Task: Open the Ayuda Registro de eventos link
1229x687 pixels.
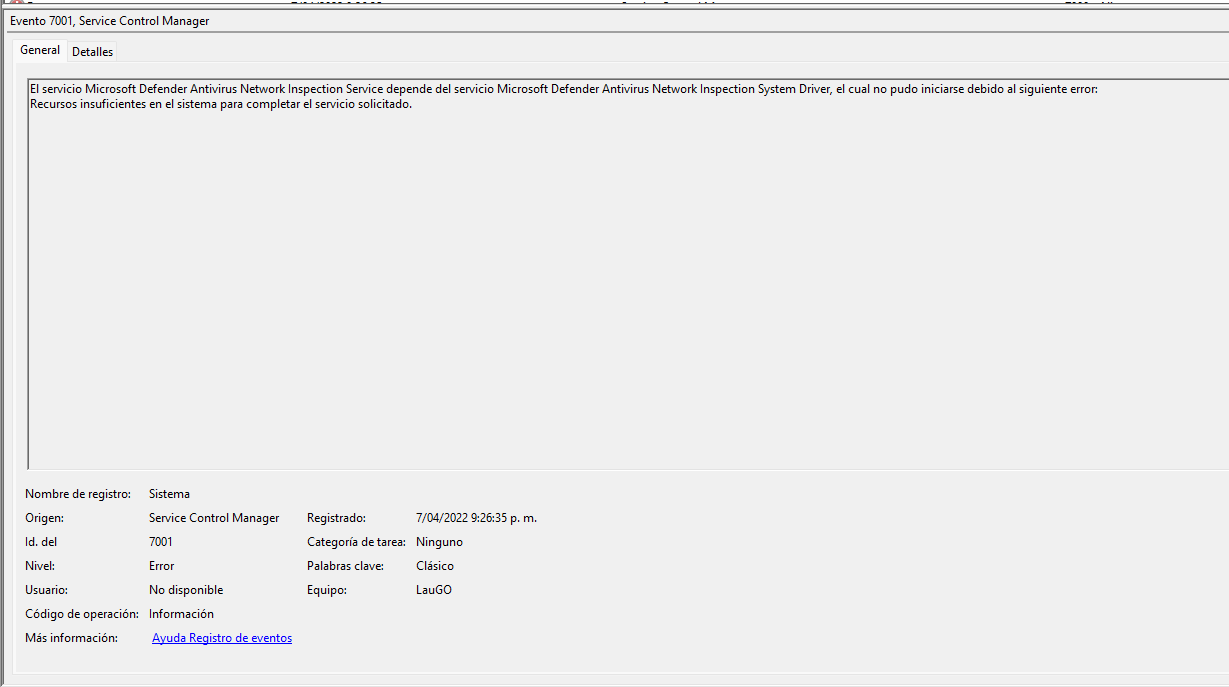Action: [222, 638]
